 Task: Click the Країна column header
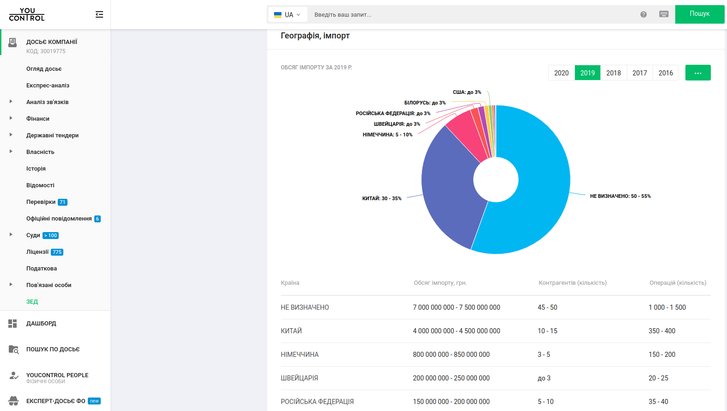pyautogui.click(x=290, y=283)
